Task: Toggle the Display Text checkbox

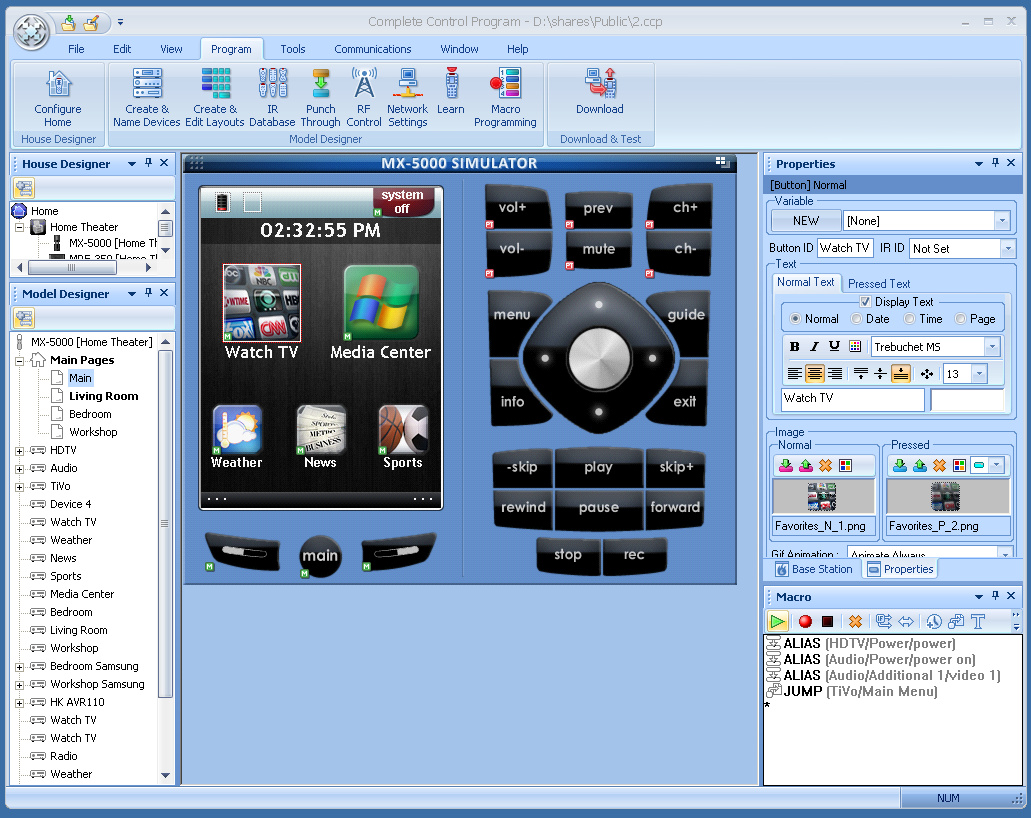Action: click(x=866, y=302)
